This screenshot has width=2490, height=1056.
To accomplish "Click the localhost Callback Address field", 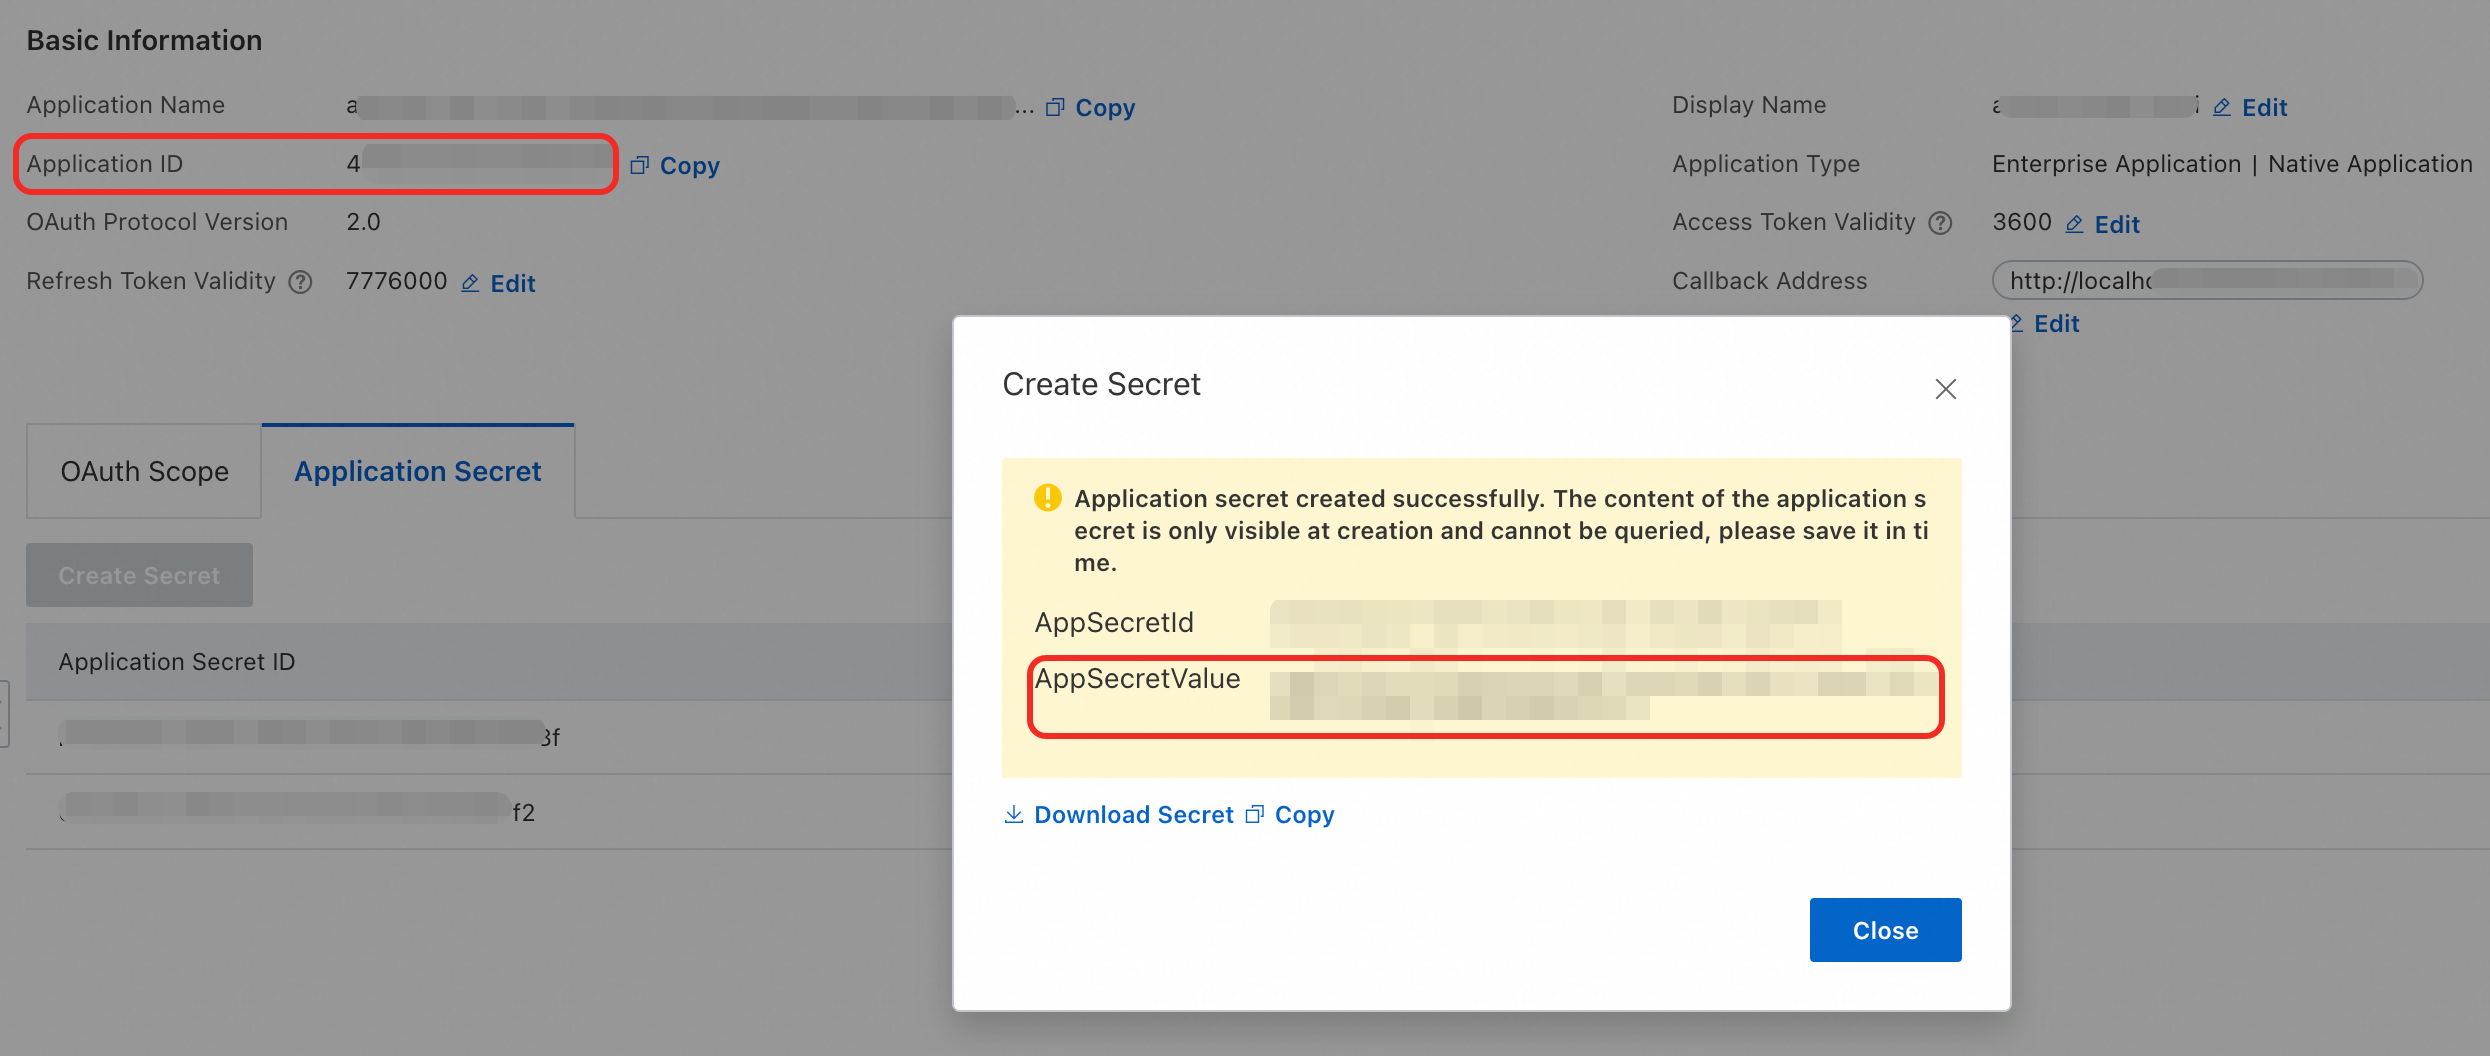I will pyautogui.click(x=2206, y=280).
